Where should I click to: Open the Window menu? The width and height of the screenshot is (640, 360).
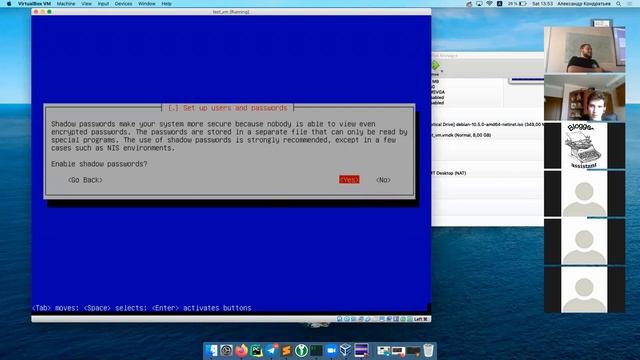(147, 4)
